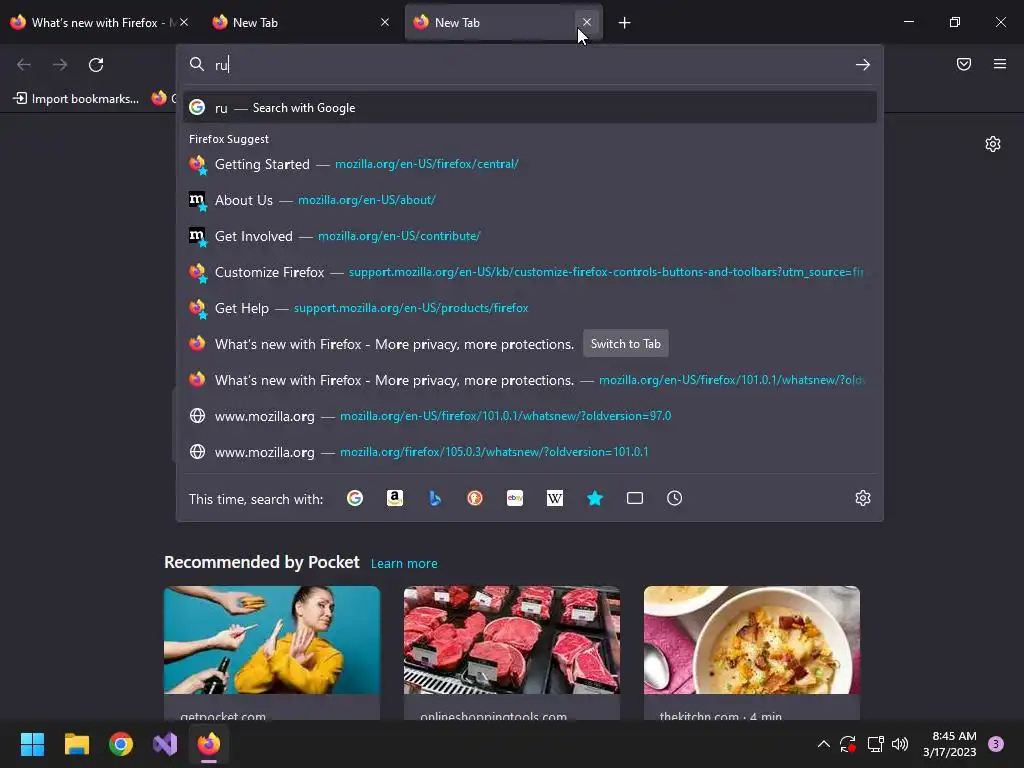Click the Go arrow in address bar
This screenshot has width=1024, height=768.
click(863, 65)
